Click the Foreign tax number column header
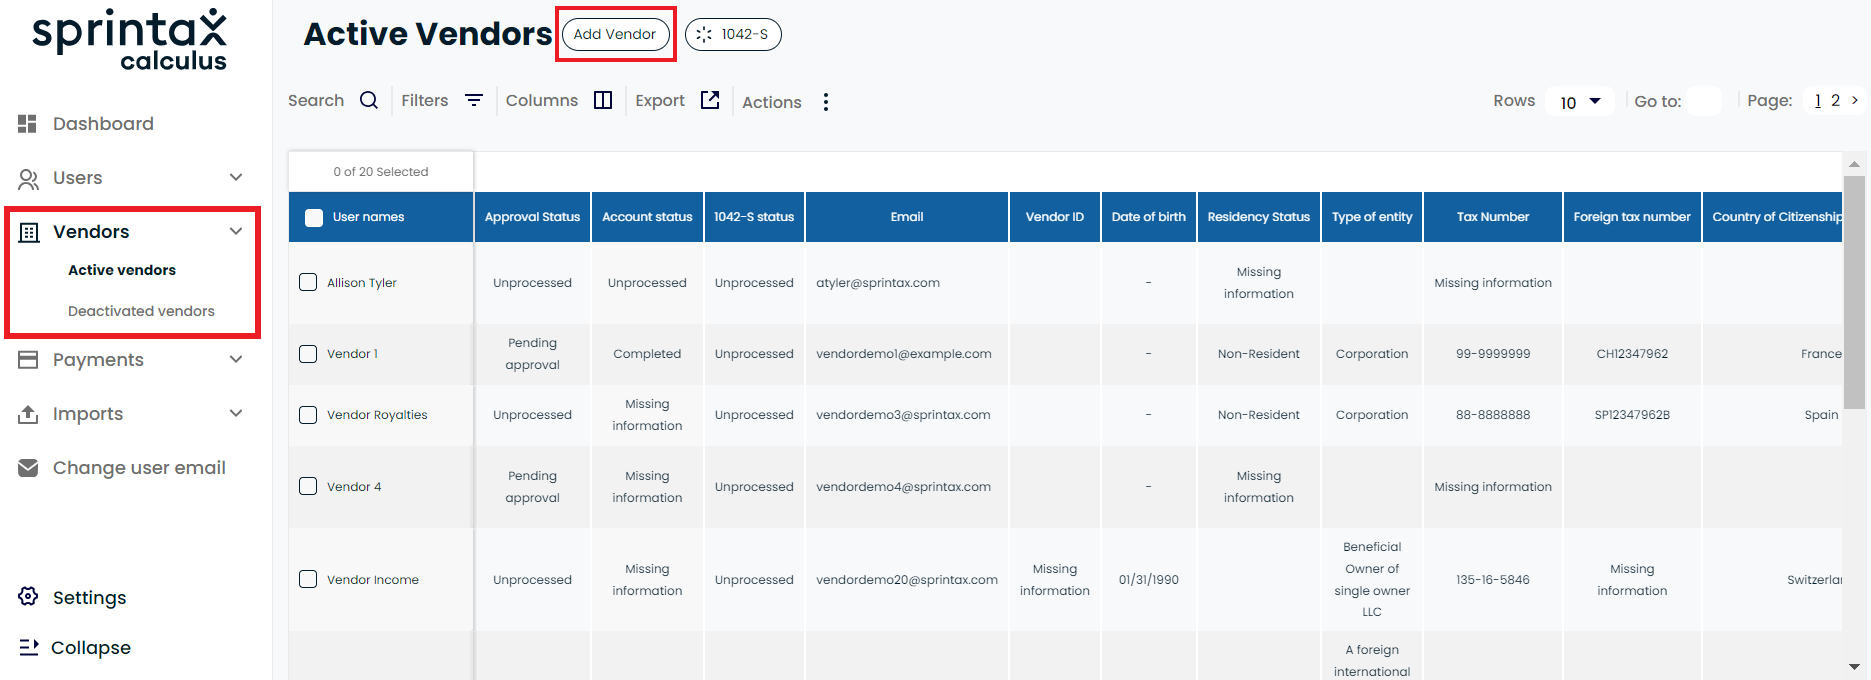This screenshot has height=680, width=1871. [x=1632, y=217]
